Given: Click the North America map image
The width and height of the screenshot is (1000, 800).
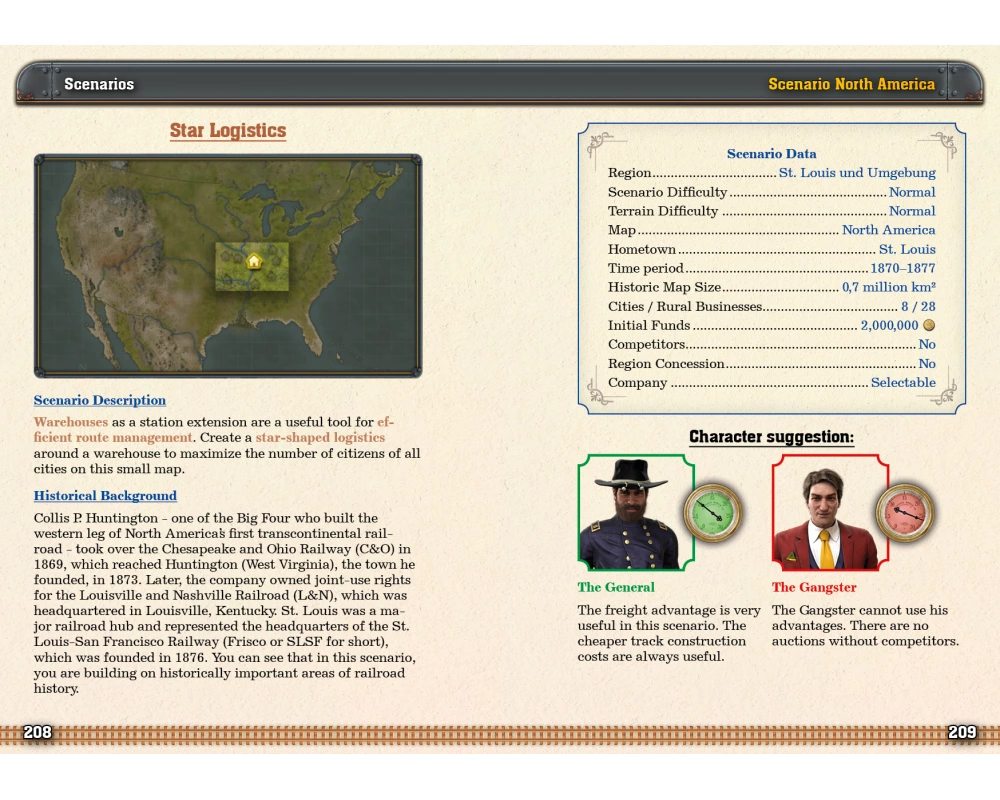Looking at the screenshot, I should 228,266.
